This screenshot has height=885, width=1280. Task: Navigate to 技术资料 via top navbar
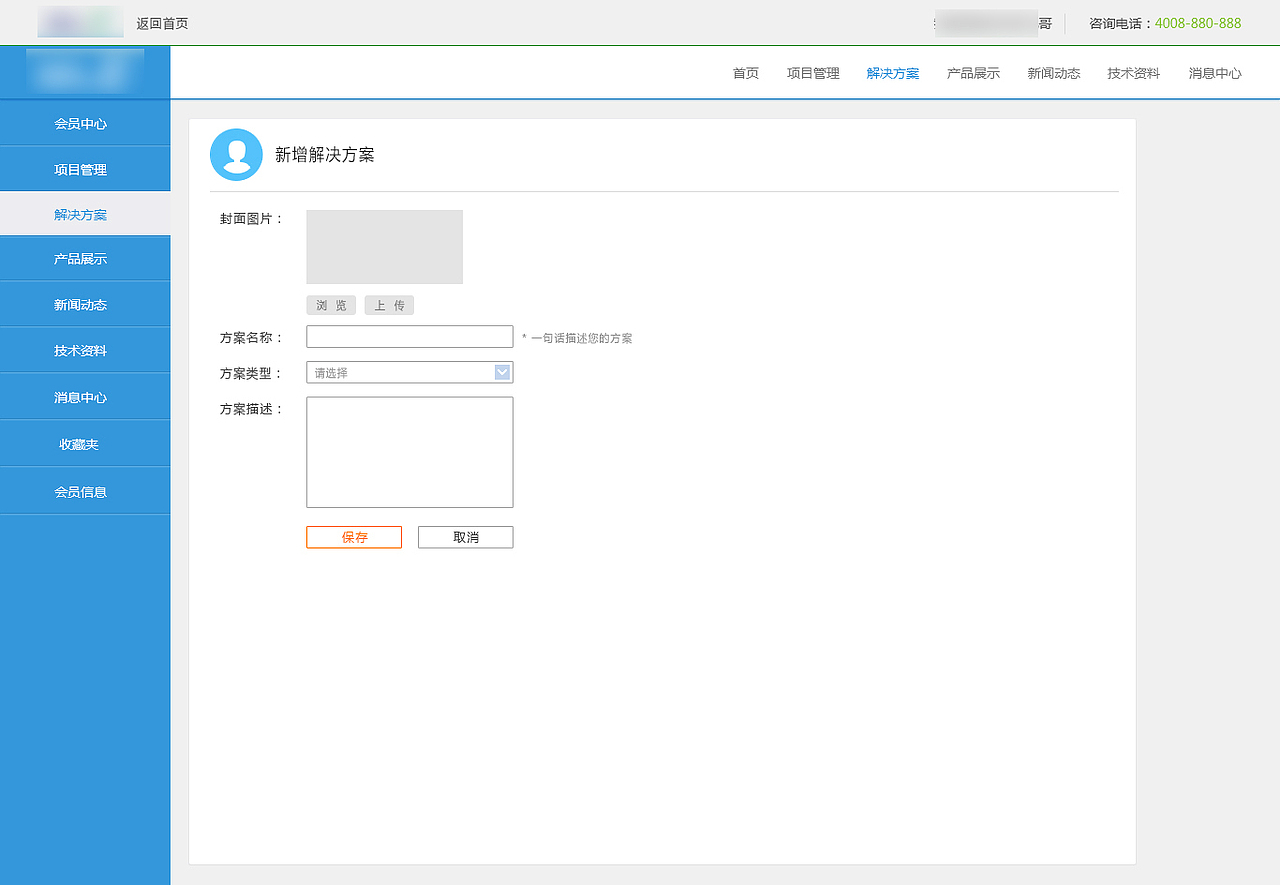point(1132,72)
